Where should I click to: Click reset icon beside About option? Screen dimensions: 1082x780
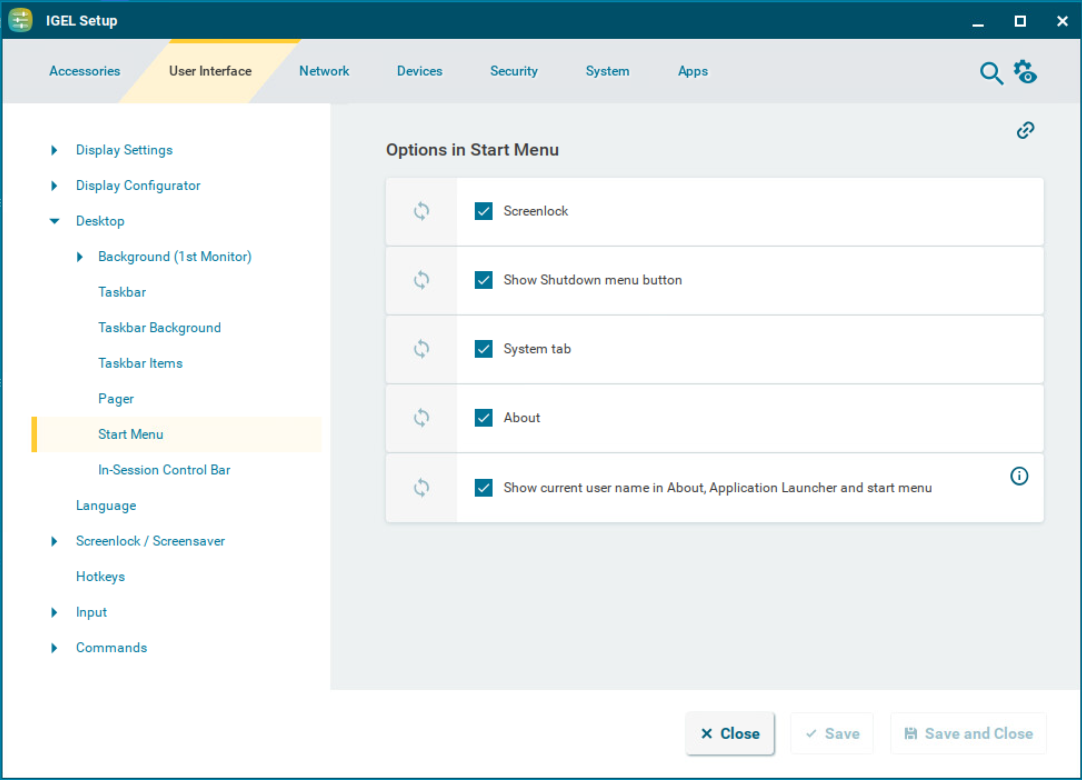tap(422, 418)
